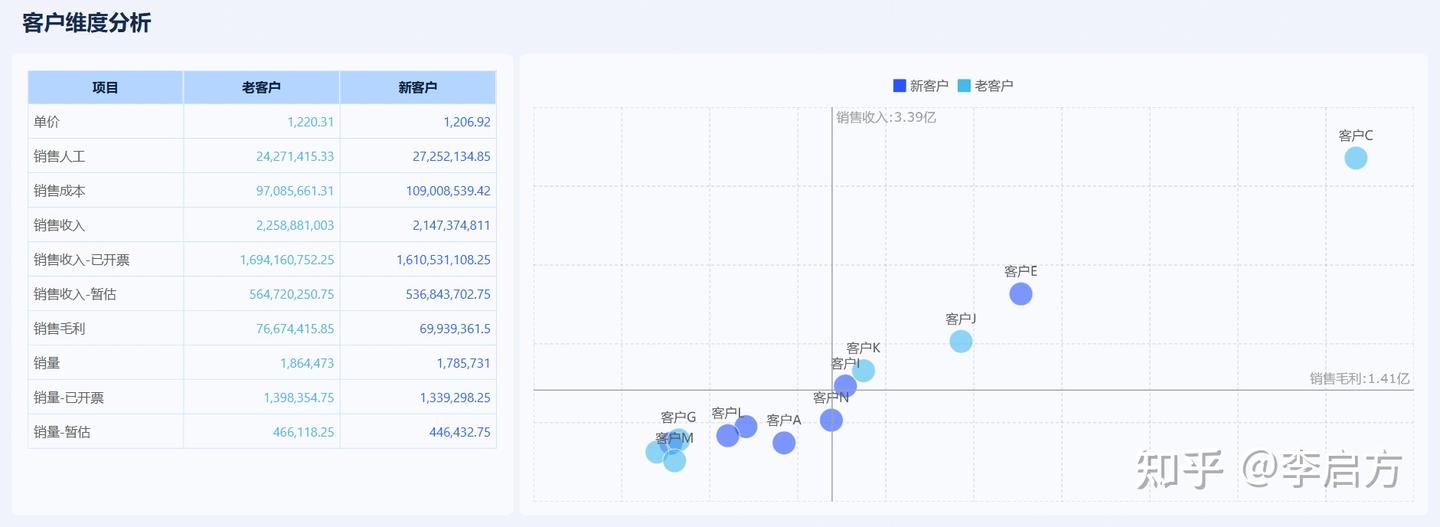Image resolution: width=1440 pixels, height=527 pixels.
Task: Toggle the 老客户 legend series
Action: click(985, 86)
